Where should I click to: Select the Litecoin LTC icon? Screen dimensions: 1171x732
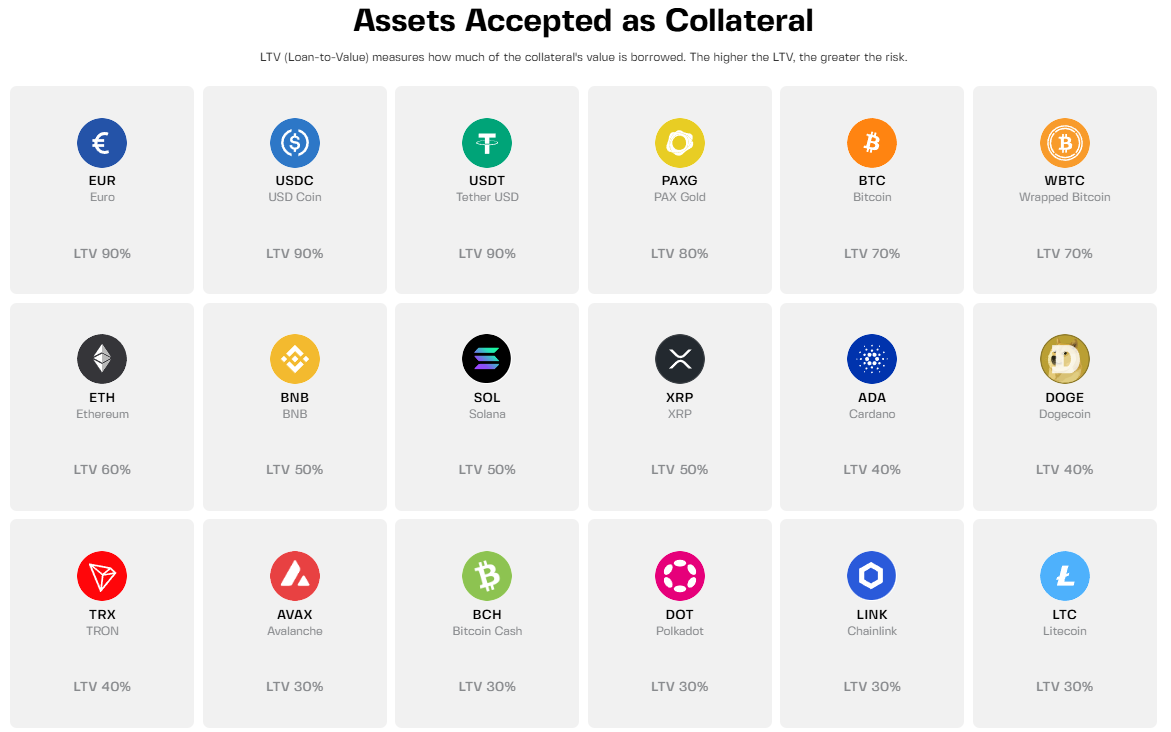click(1065, 576)
